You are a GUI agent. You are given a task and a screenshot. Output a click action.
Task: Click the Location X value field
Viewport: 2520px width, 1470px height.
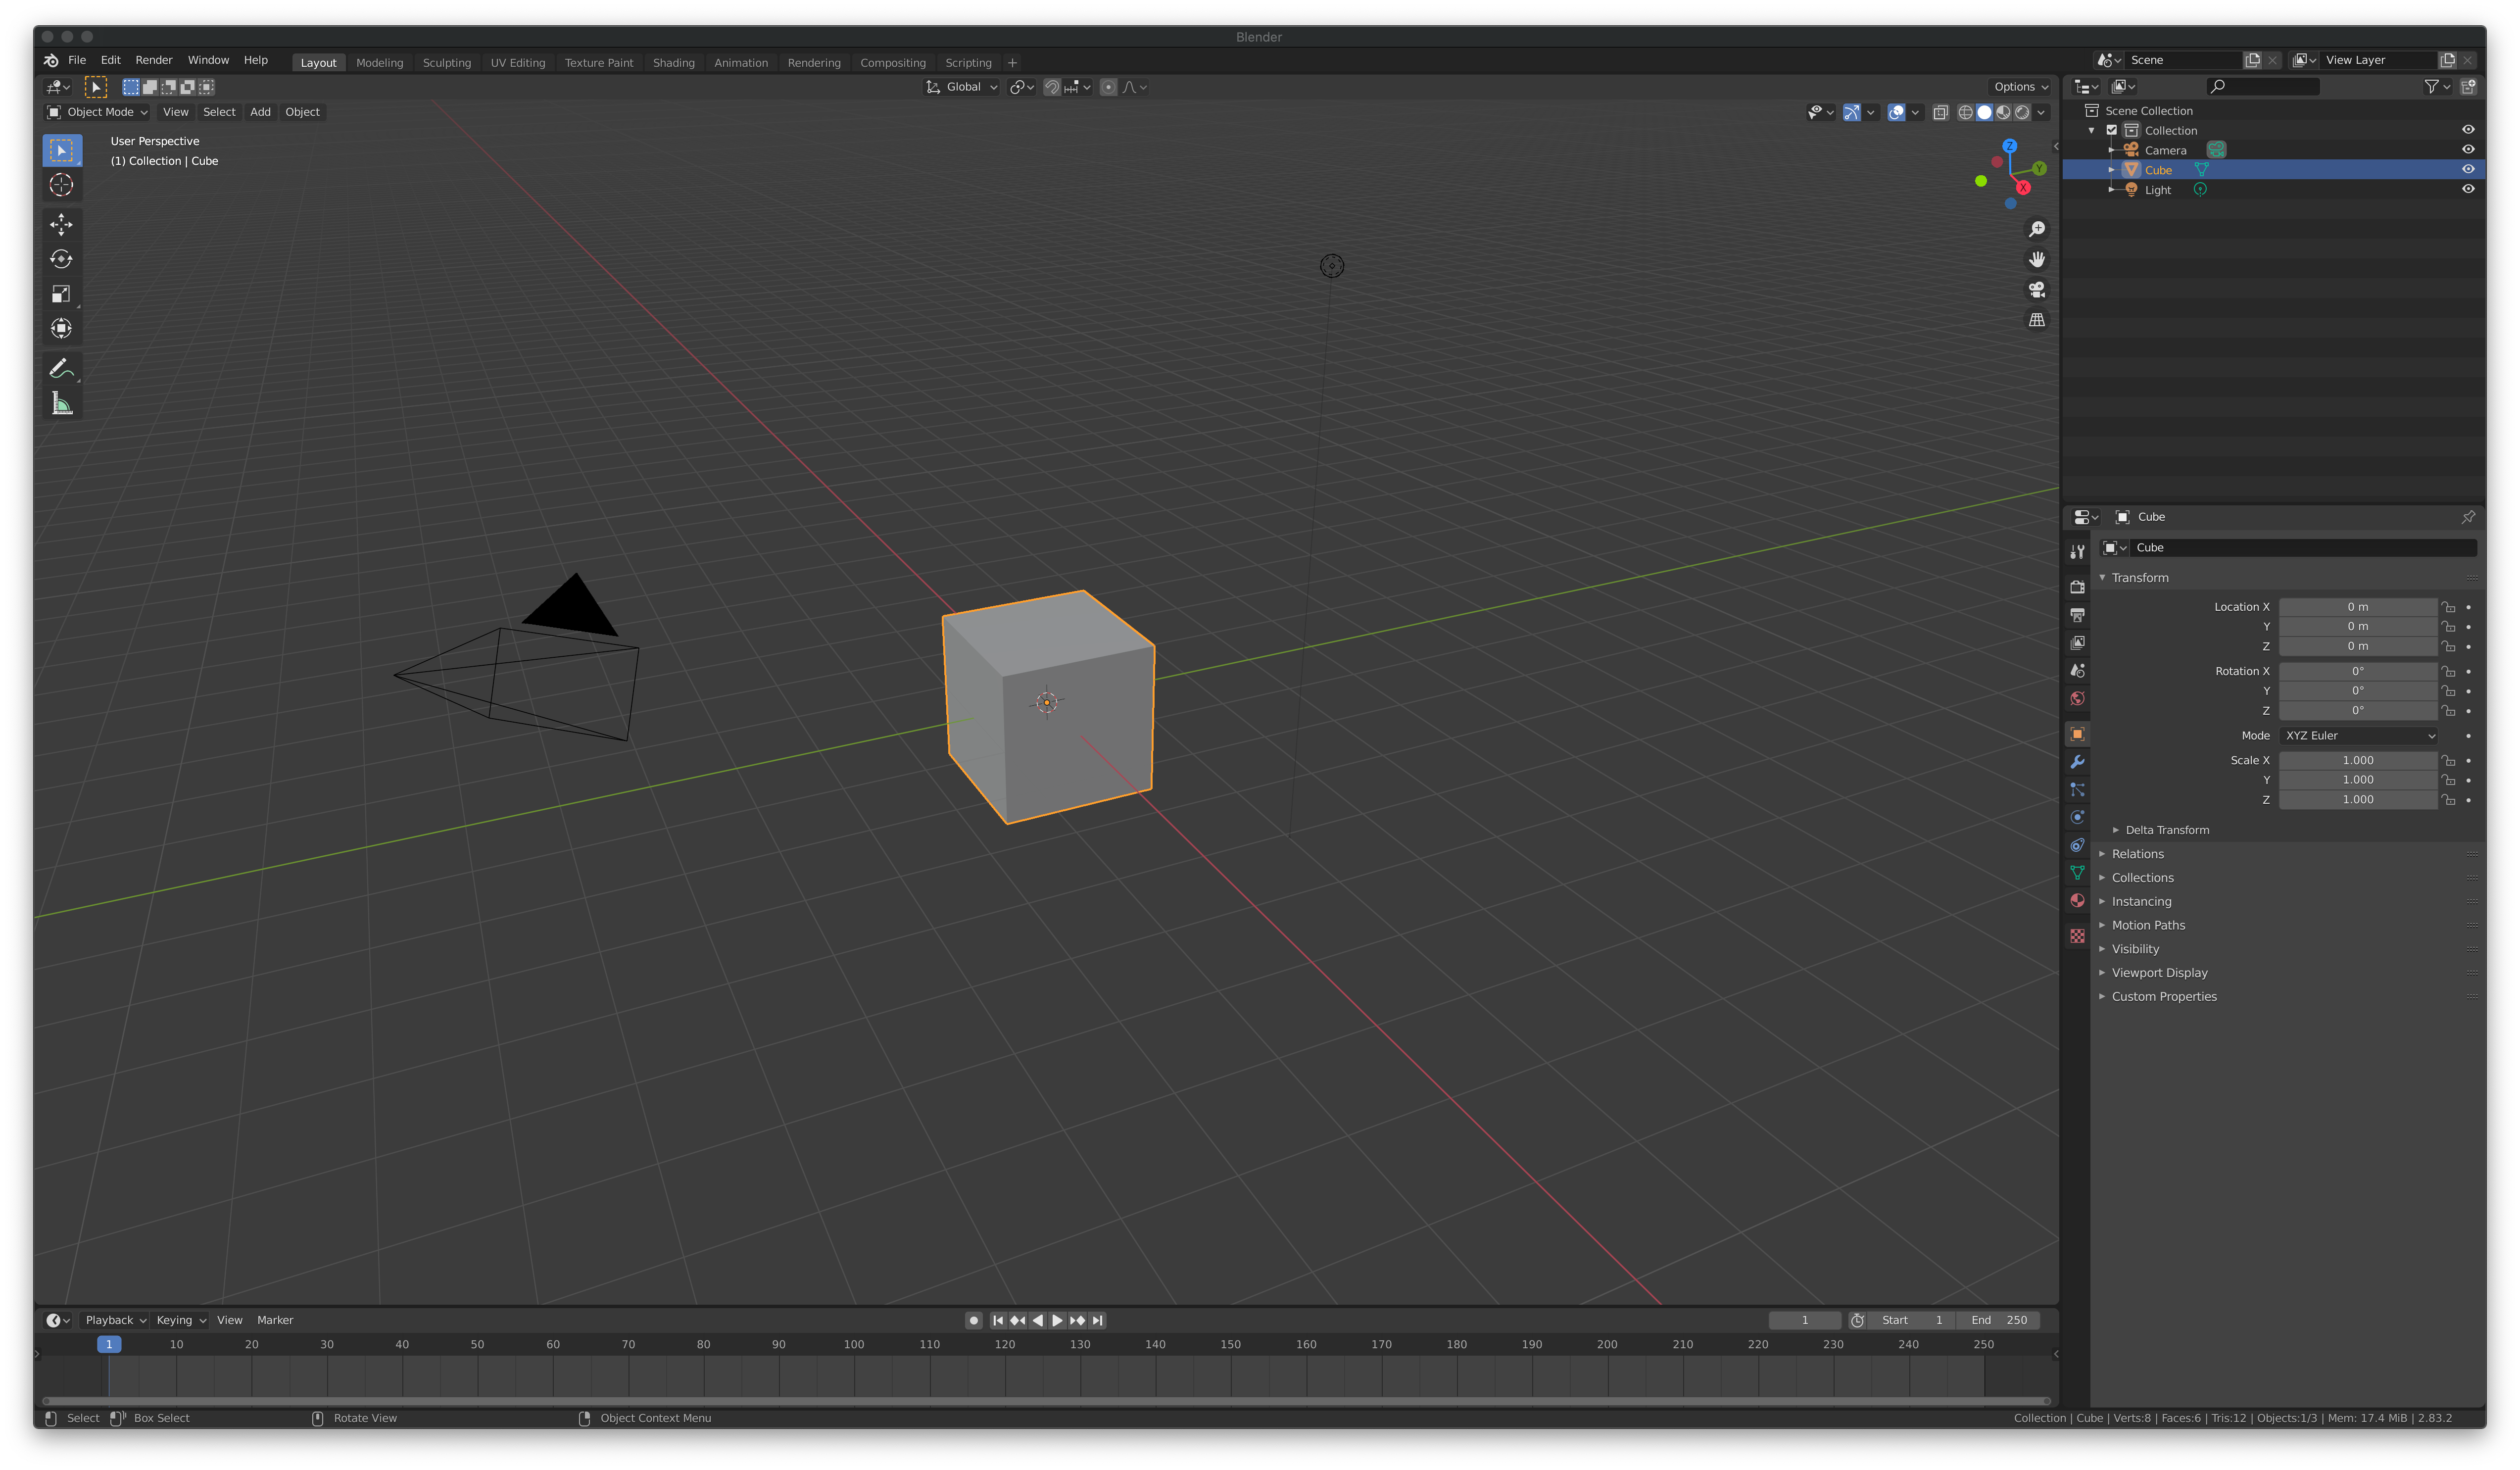(x=2358, y=607)
